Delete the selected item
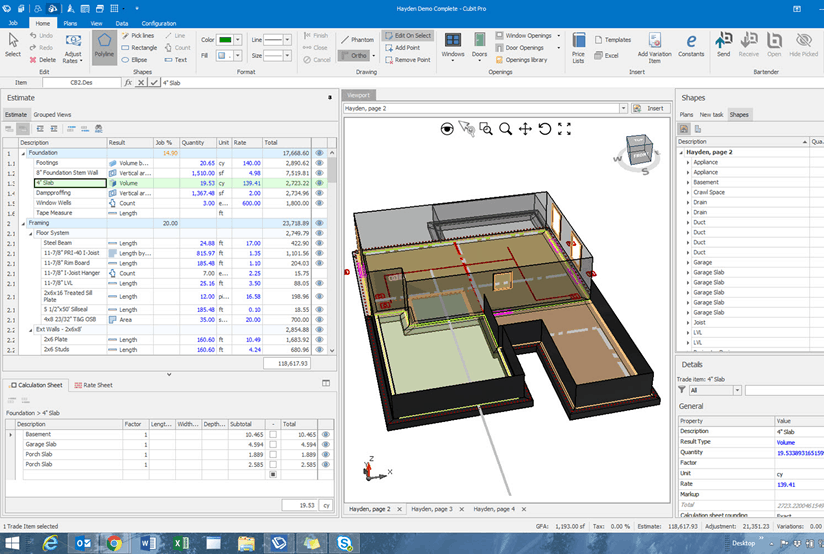Image resolution: width=824 pixels, height=554 pixels. pyautogui.click(x=43, y=60)
